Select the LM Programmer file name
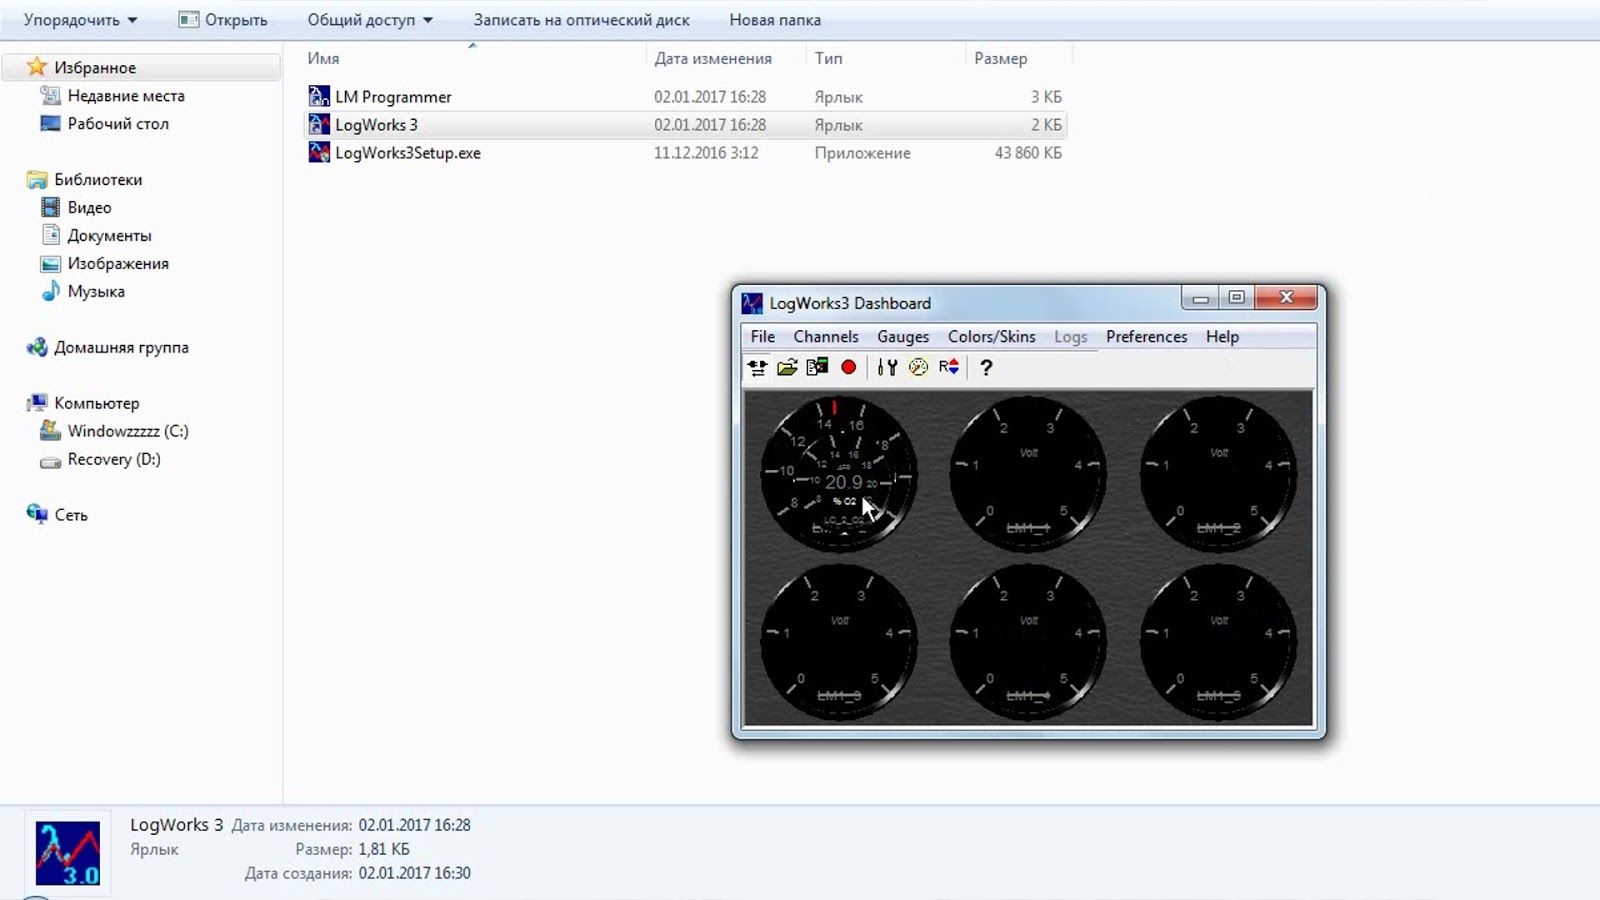The height and width of the screenshot is (900, 1600). pos(393,97)
